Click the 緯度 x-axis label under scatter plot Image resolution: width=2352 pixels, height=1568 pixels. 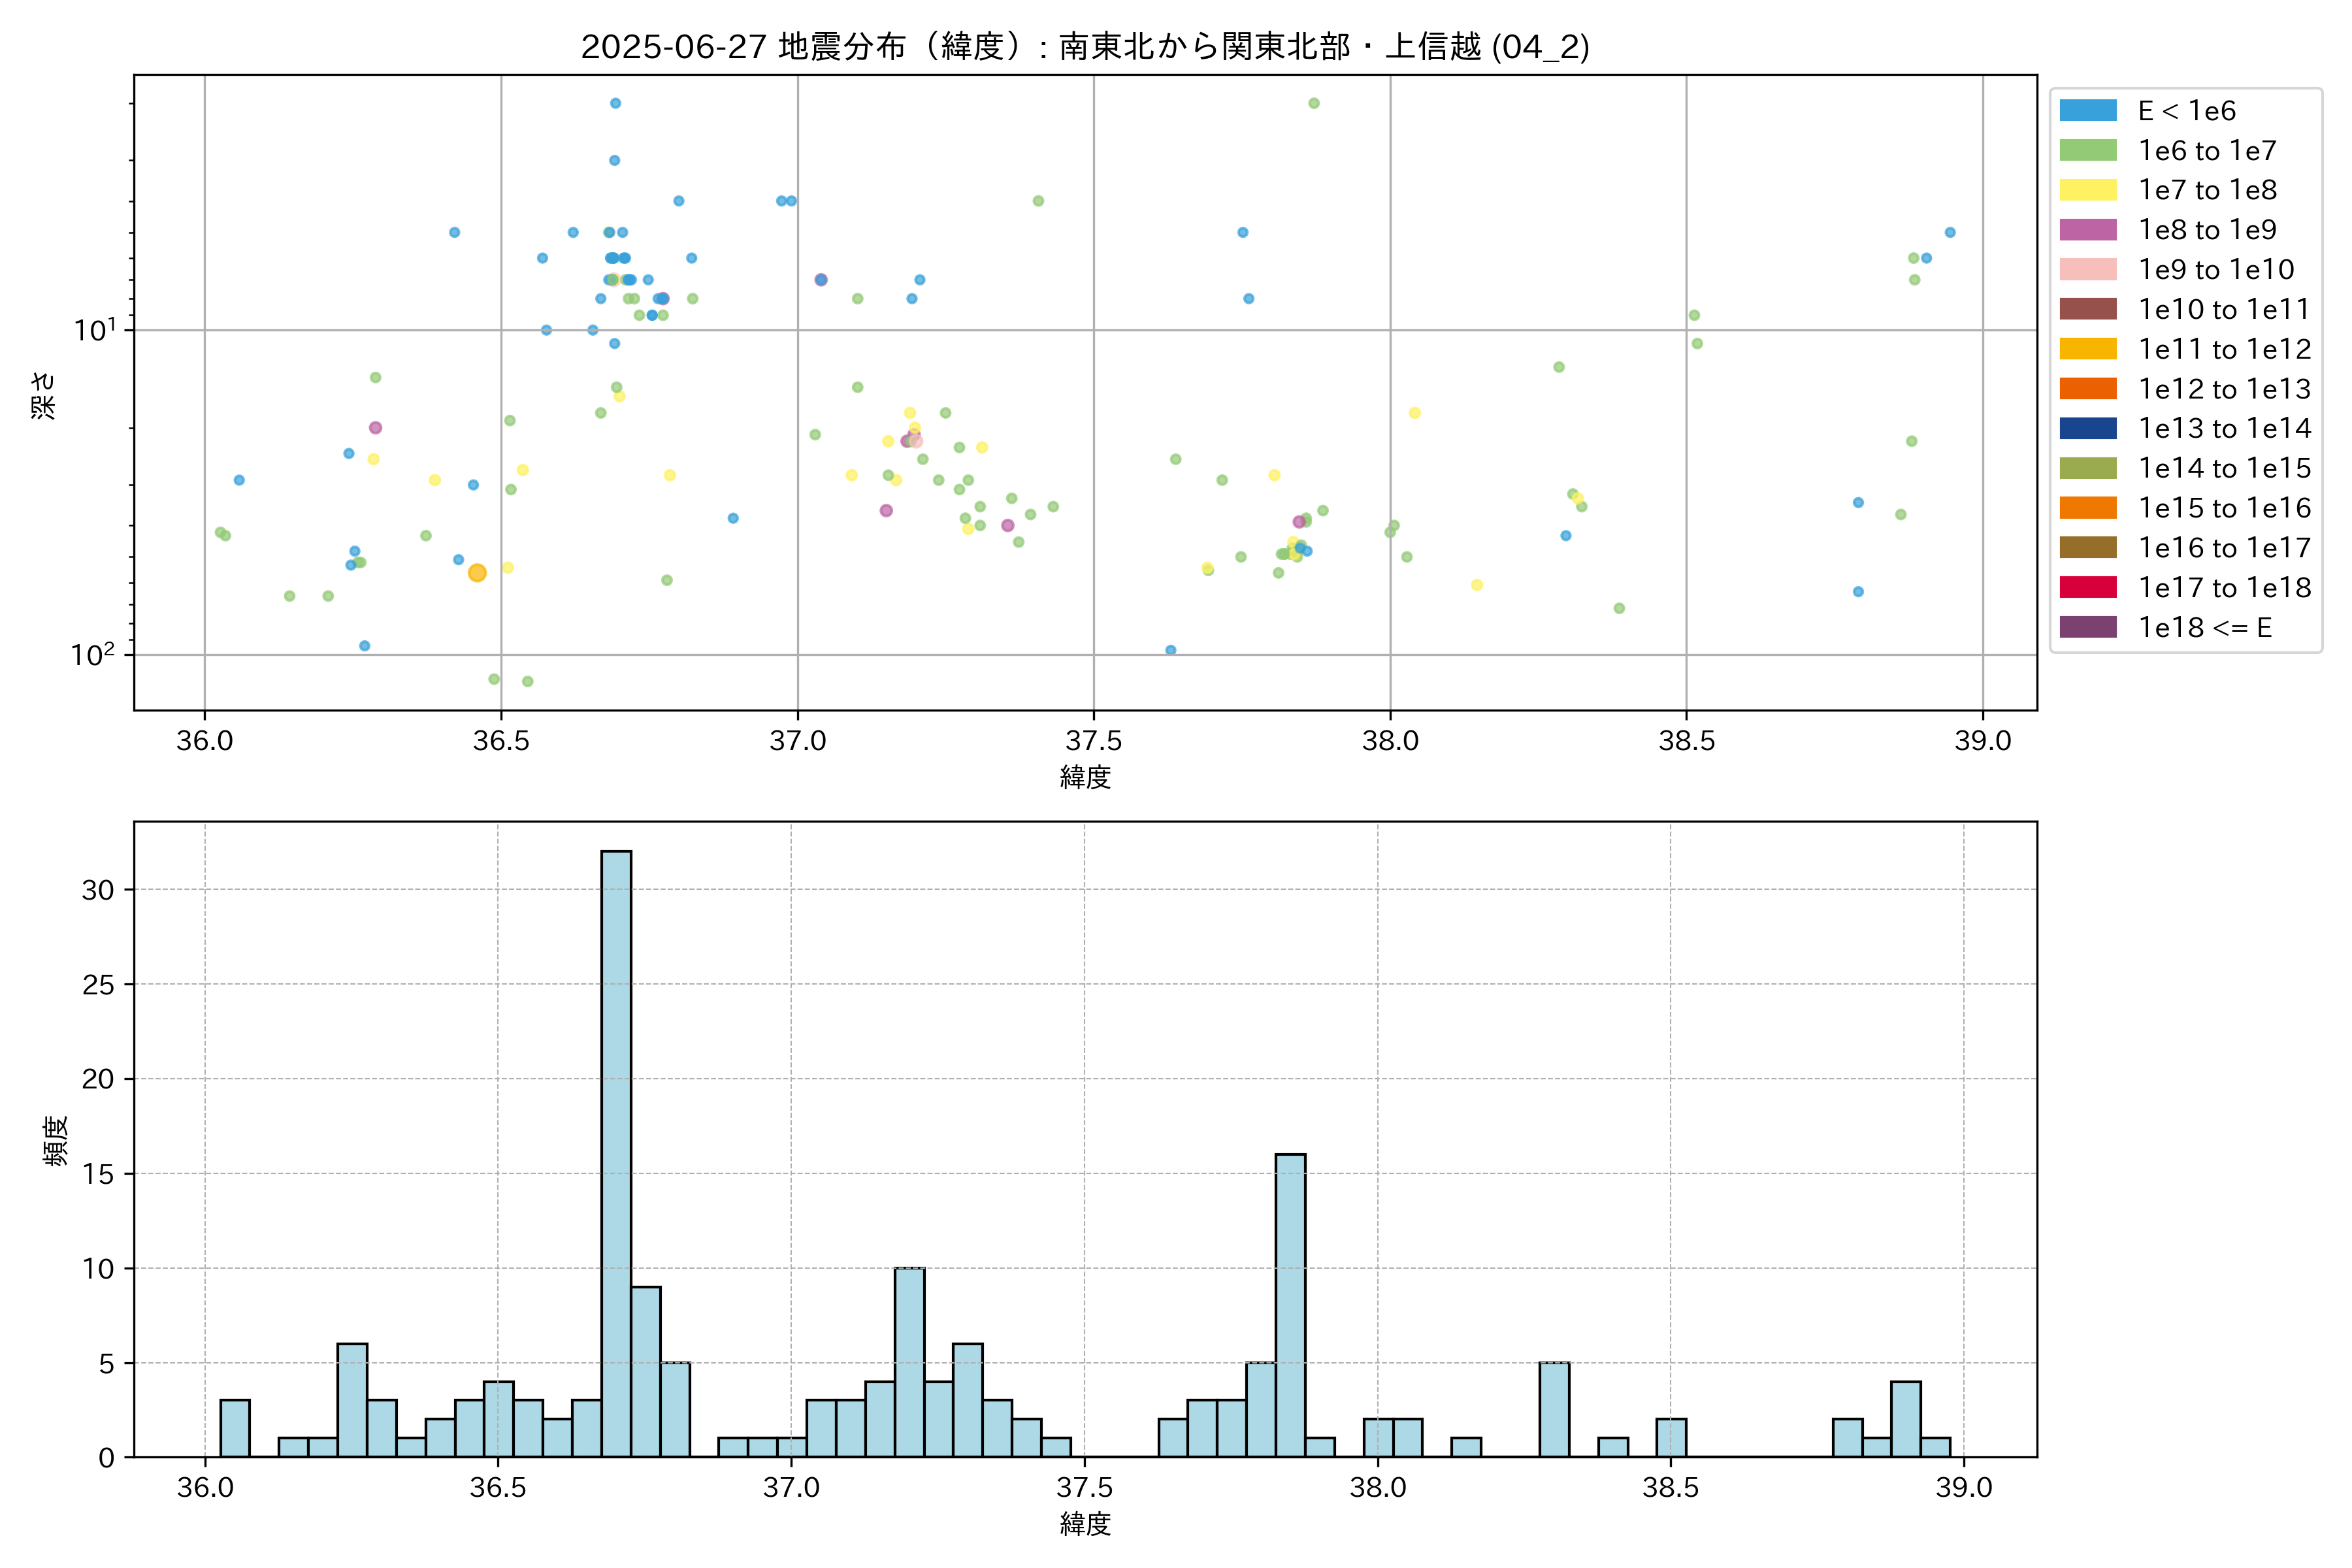click(x=1085, y=777)
